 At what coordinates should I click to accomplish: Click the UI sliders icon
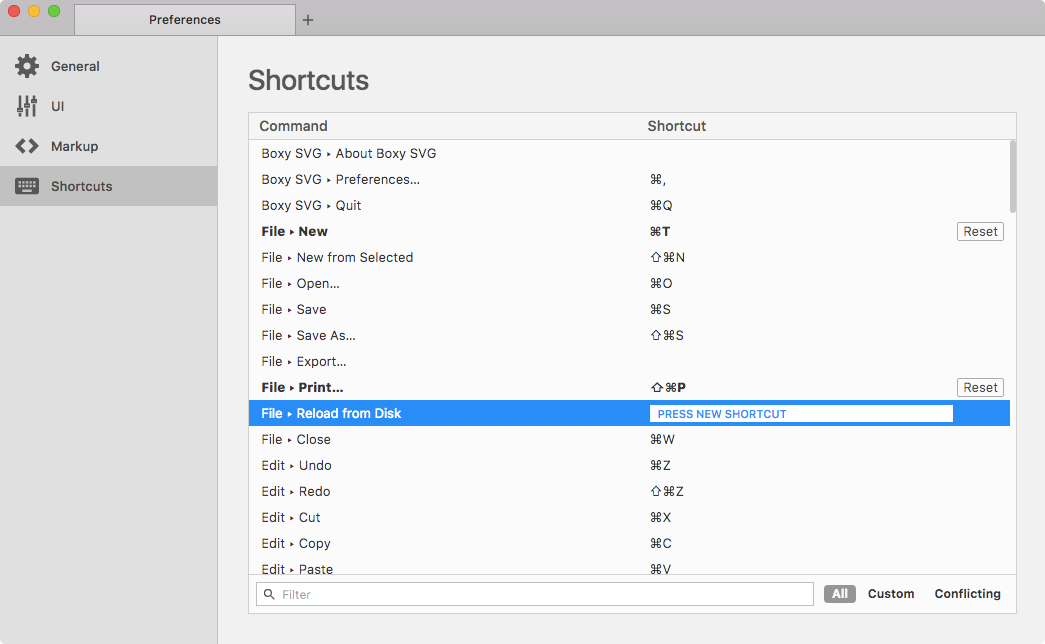point(27,106)
